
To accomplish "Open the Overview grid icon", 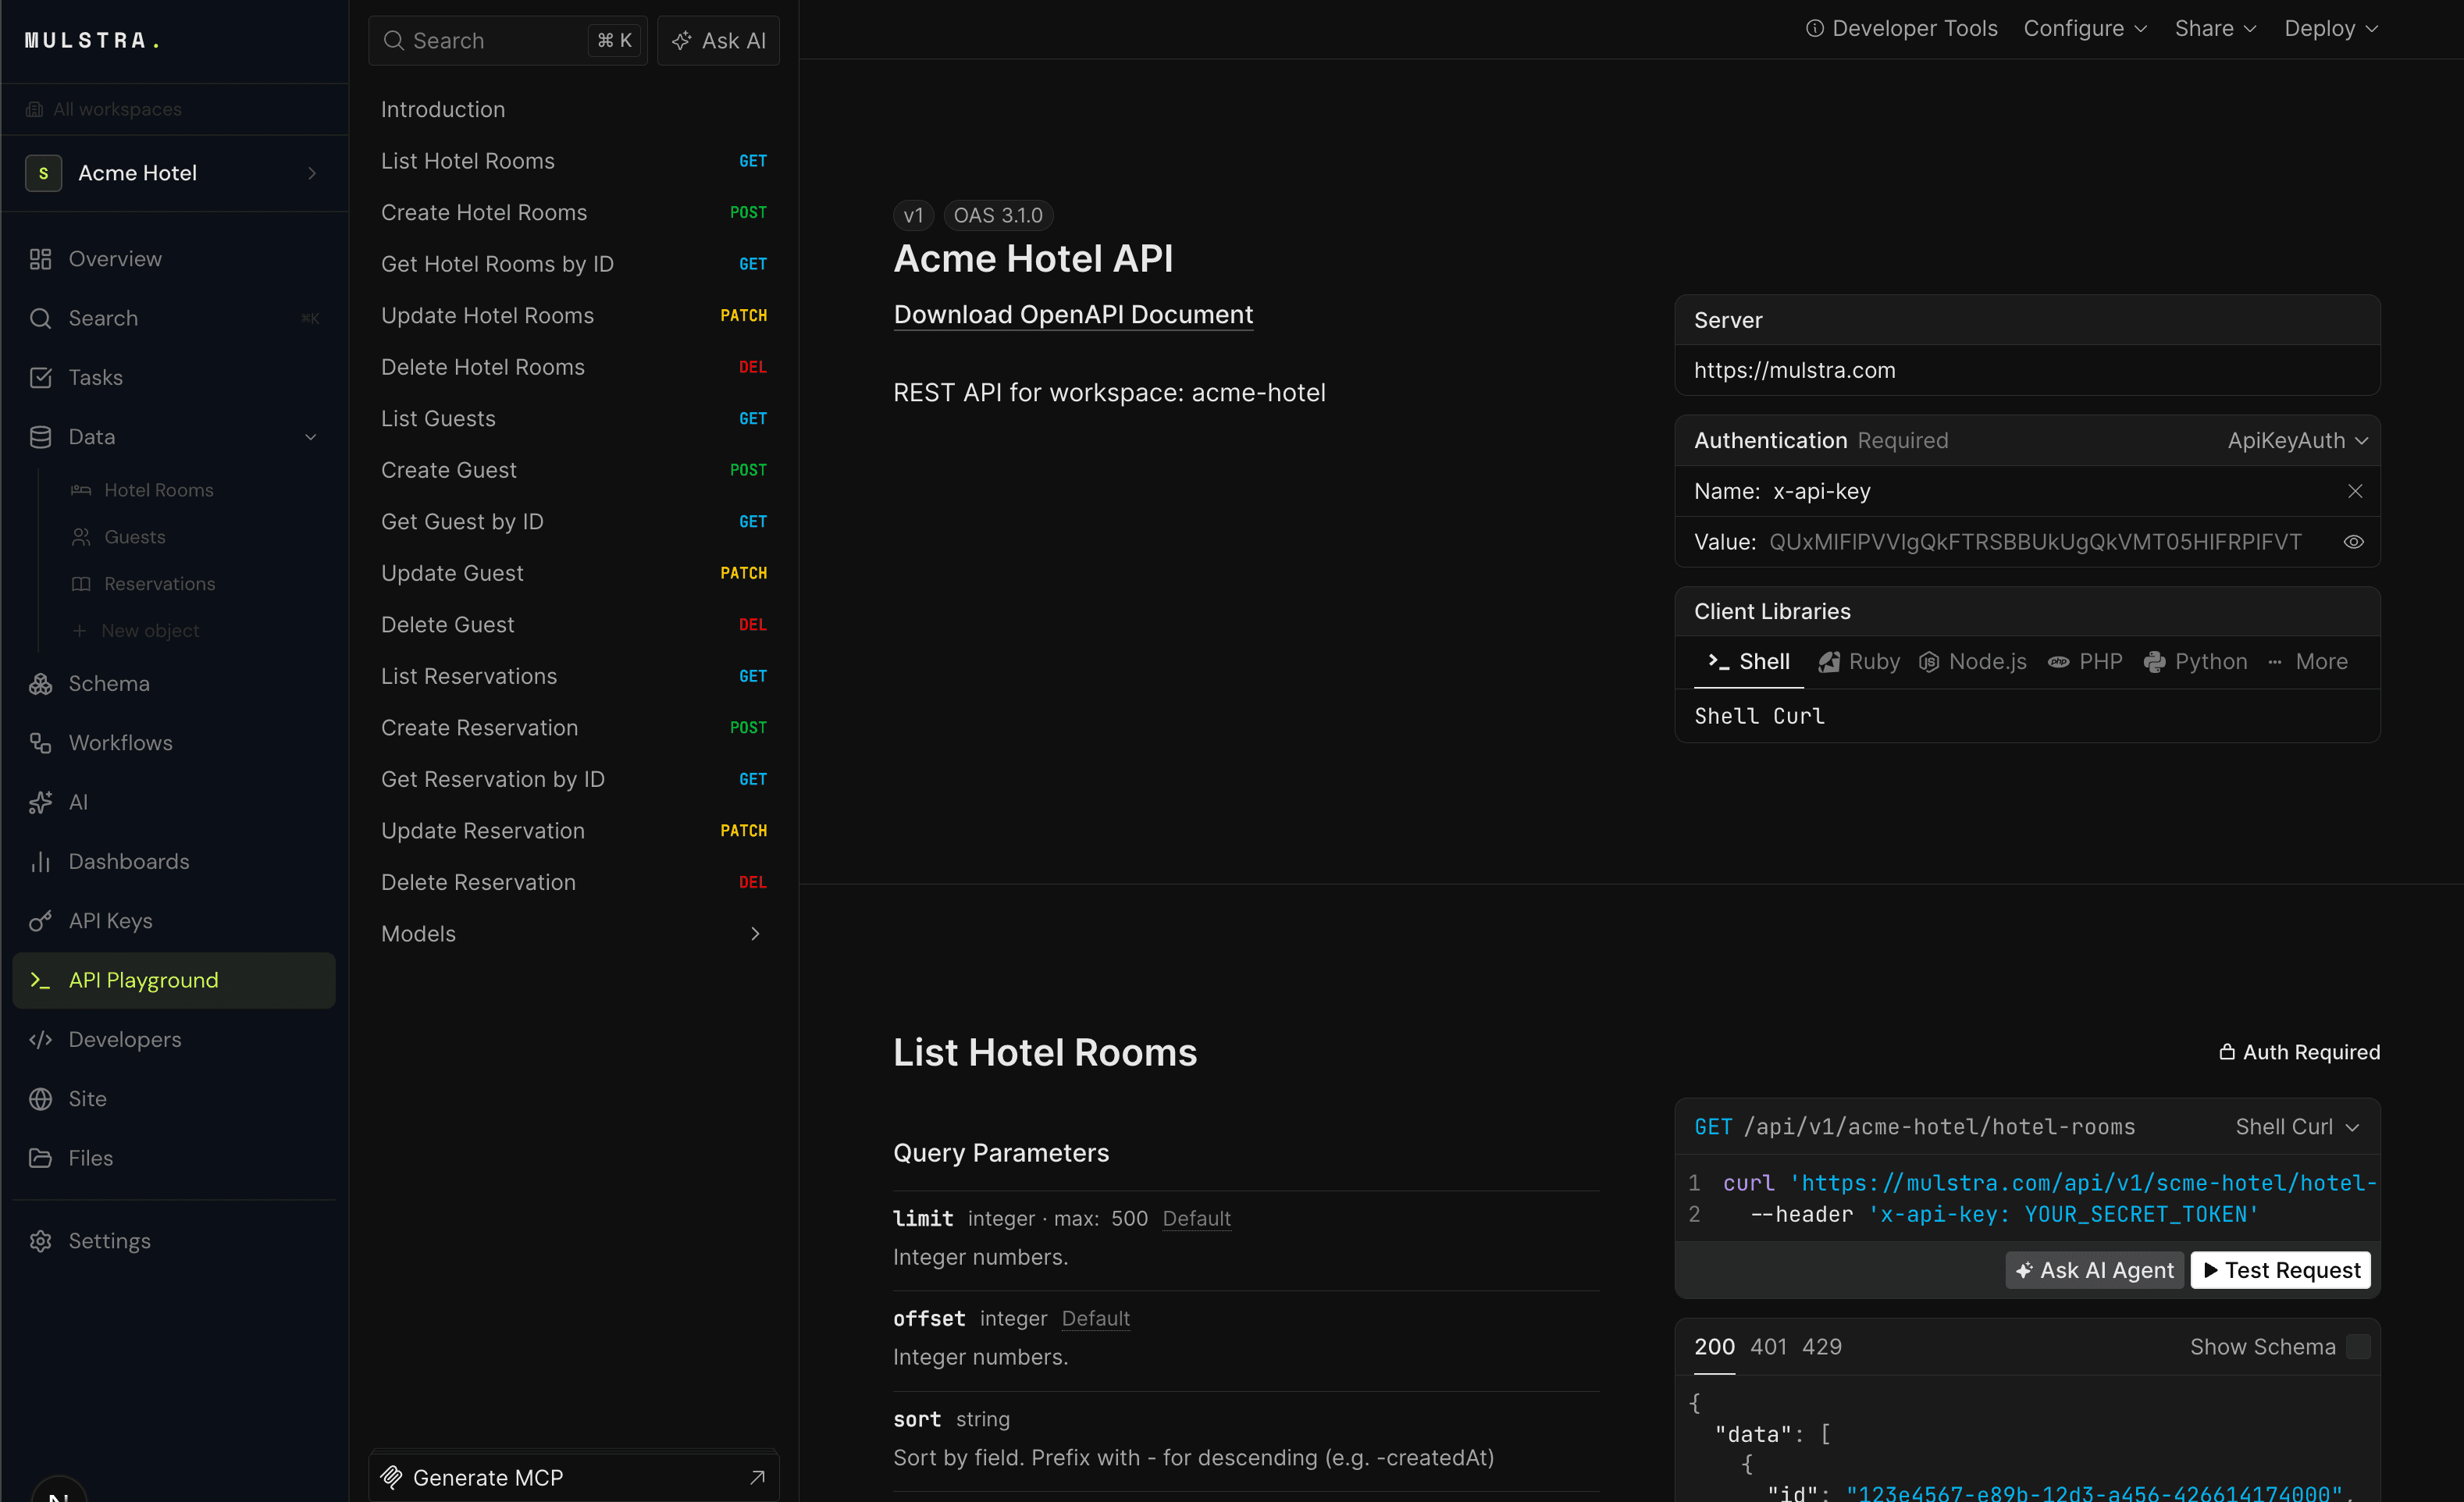I will (x=40, y=259).
